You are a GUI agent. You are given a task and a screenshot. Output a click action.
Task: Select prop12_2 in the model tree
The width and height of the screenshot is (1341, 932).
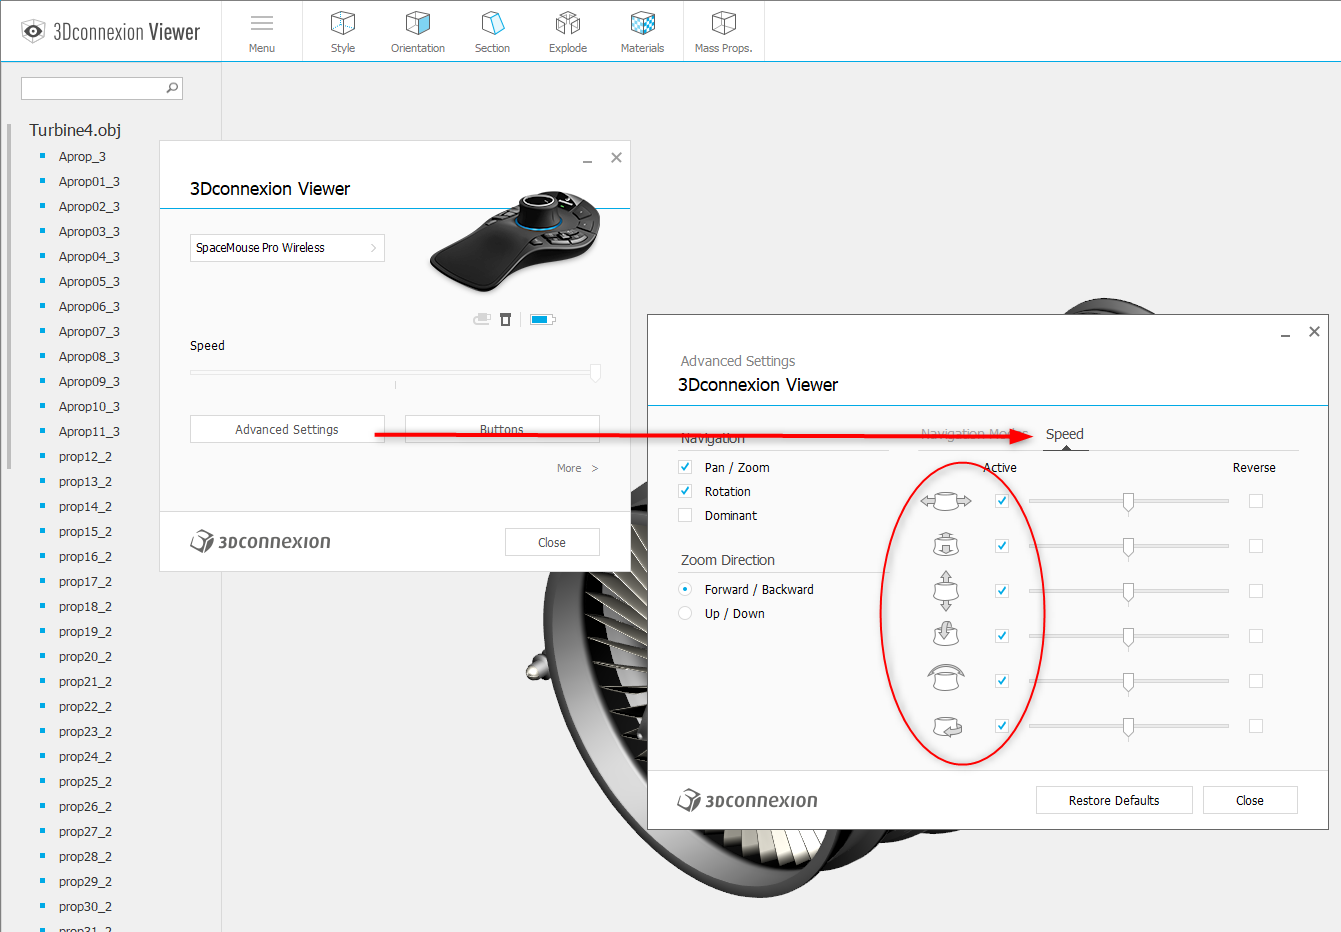pyautogui.click(x=85, y=456)
